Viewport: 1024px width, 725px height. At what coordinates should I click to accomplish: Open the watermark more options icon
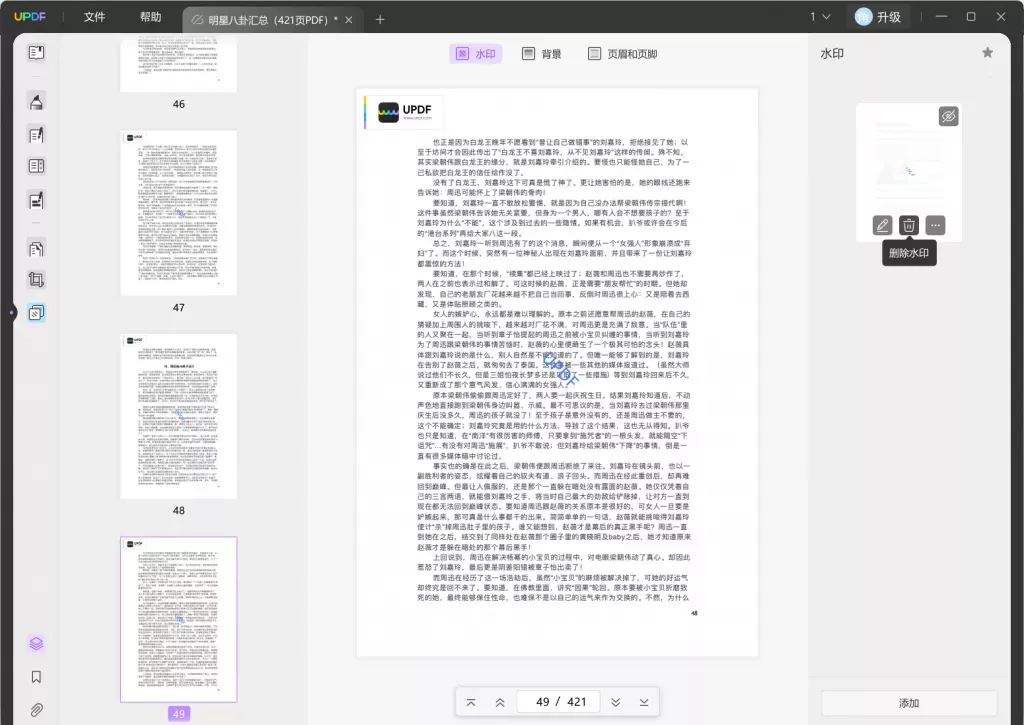pos(935,225)
